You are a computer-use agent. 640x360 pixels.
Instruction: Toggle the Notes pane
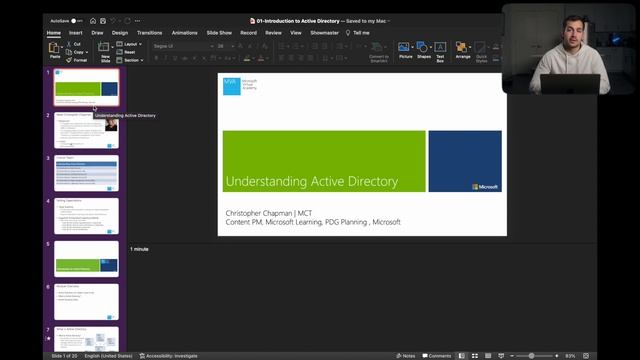coord(406,356)
